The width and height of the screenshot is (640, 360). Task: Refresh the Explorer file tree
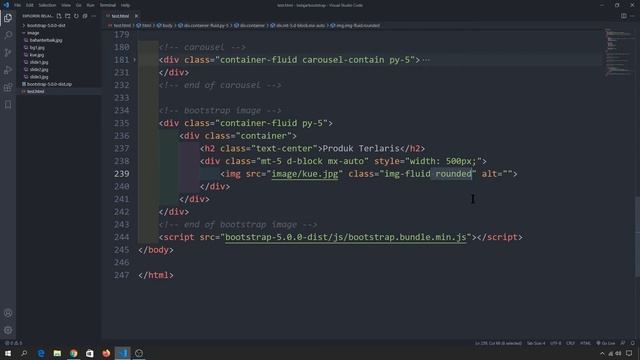coord(76,16)
